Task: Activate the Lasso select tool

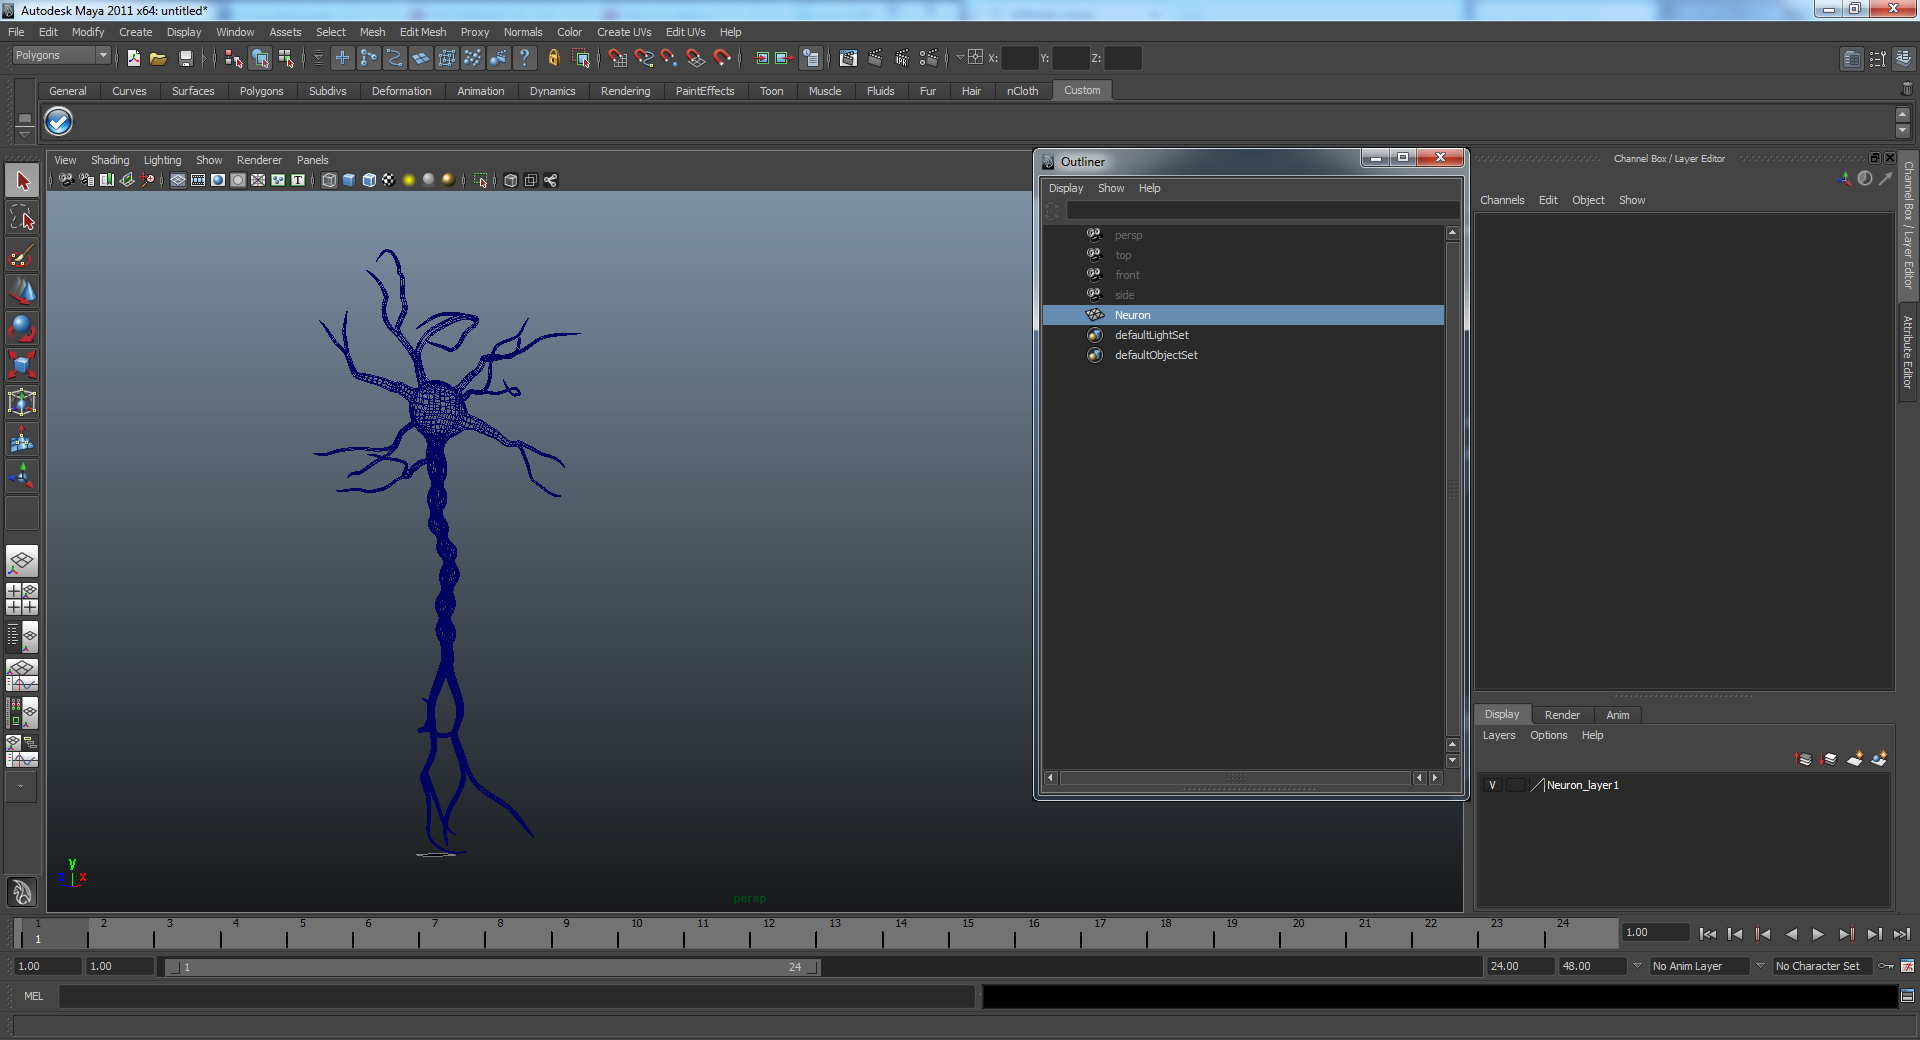Action: pos(22,218)
